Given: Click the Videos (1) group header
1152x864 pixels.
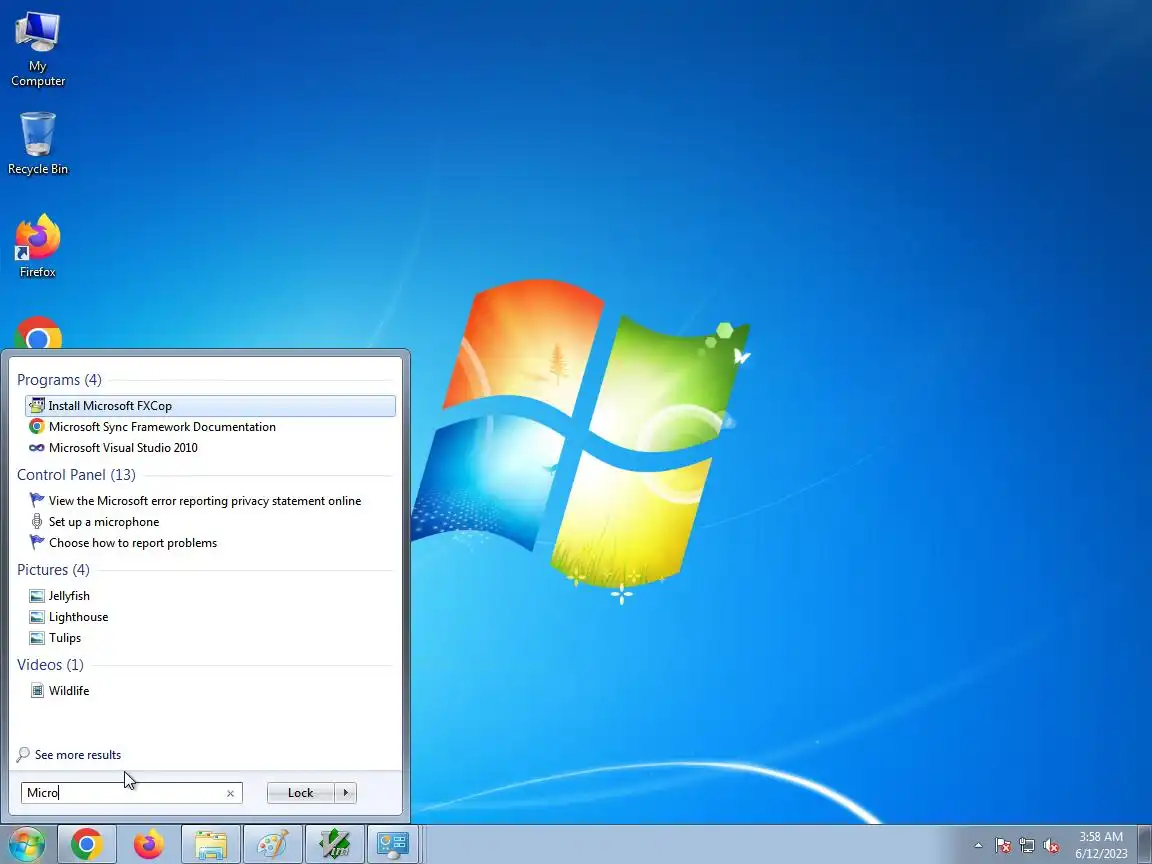Looking at the screenshot, I should [51, 665].
